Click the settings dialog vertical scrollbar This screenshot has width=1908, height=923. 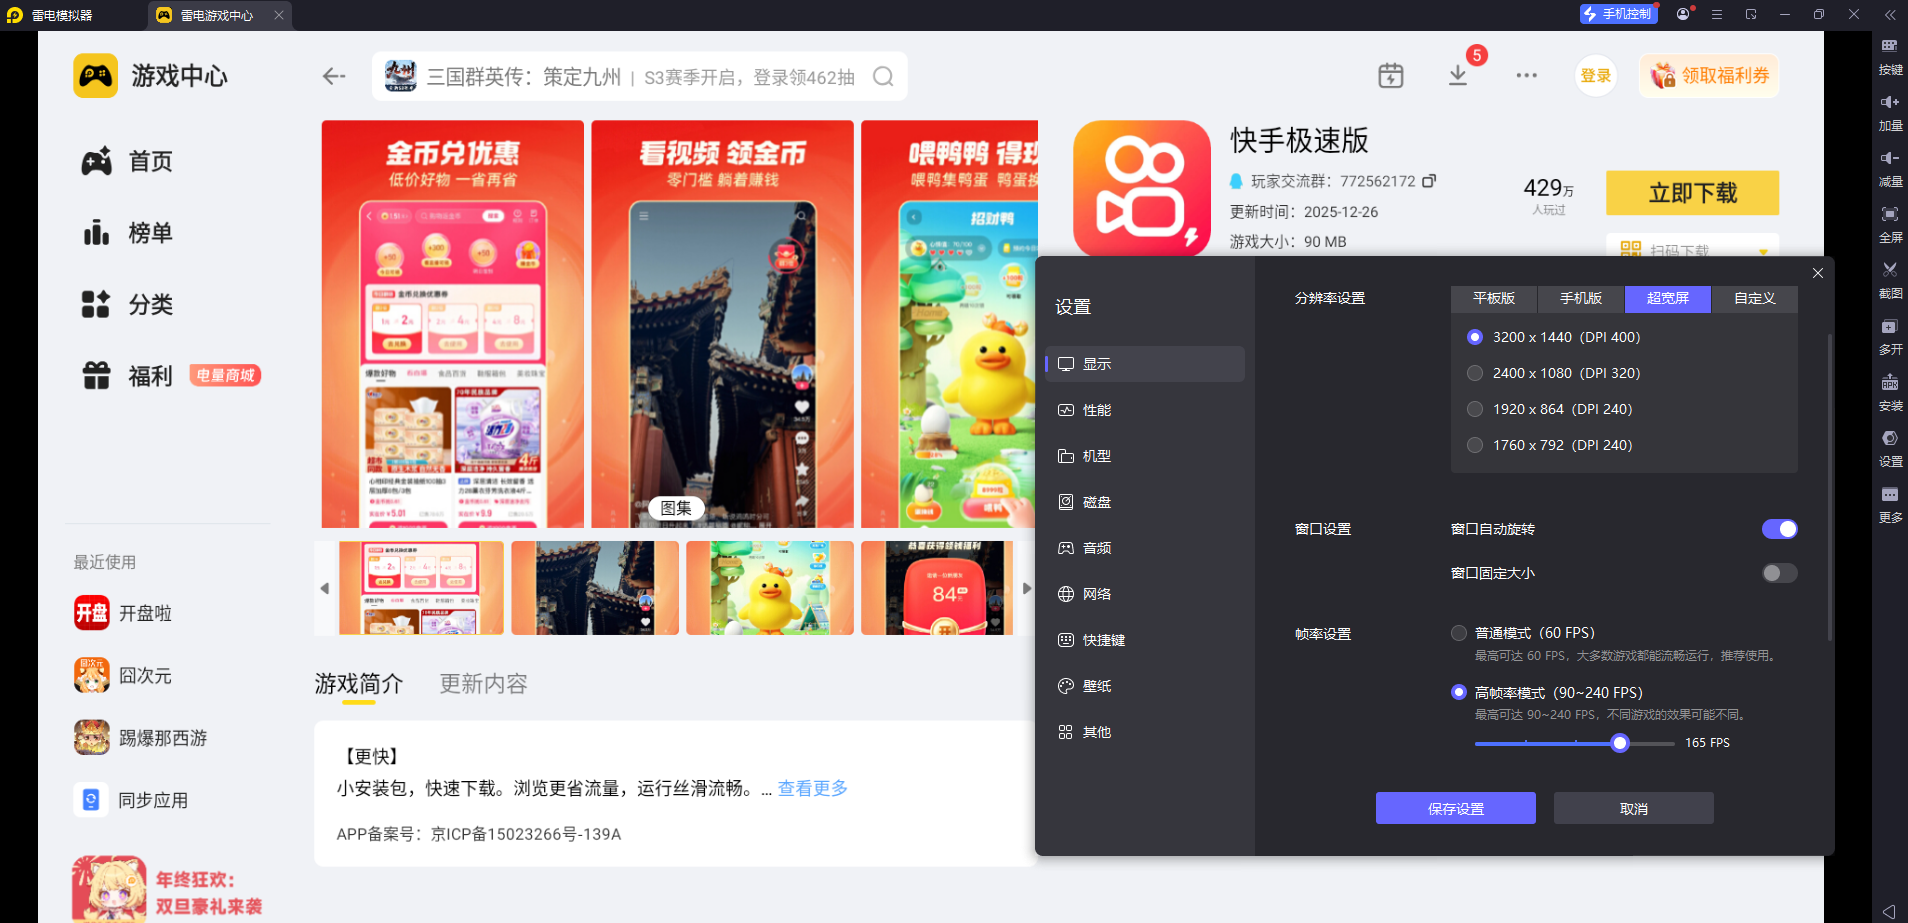(1830, 487)
